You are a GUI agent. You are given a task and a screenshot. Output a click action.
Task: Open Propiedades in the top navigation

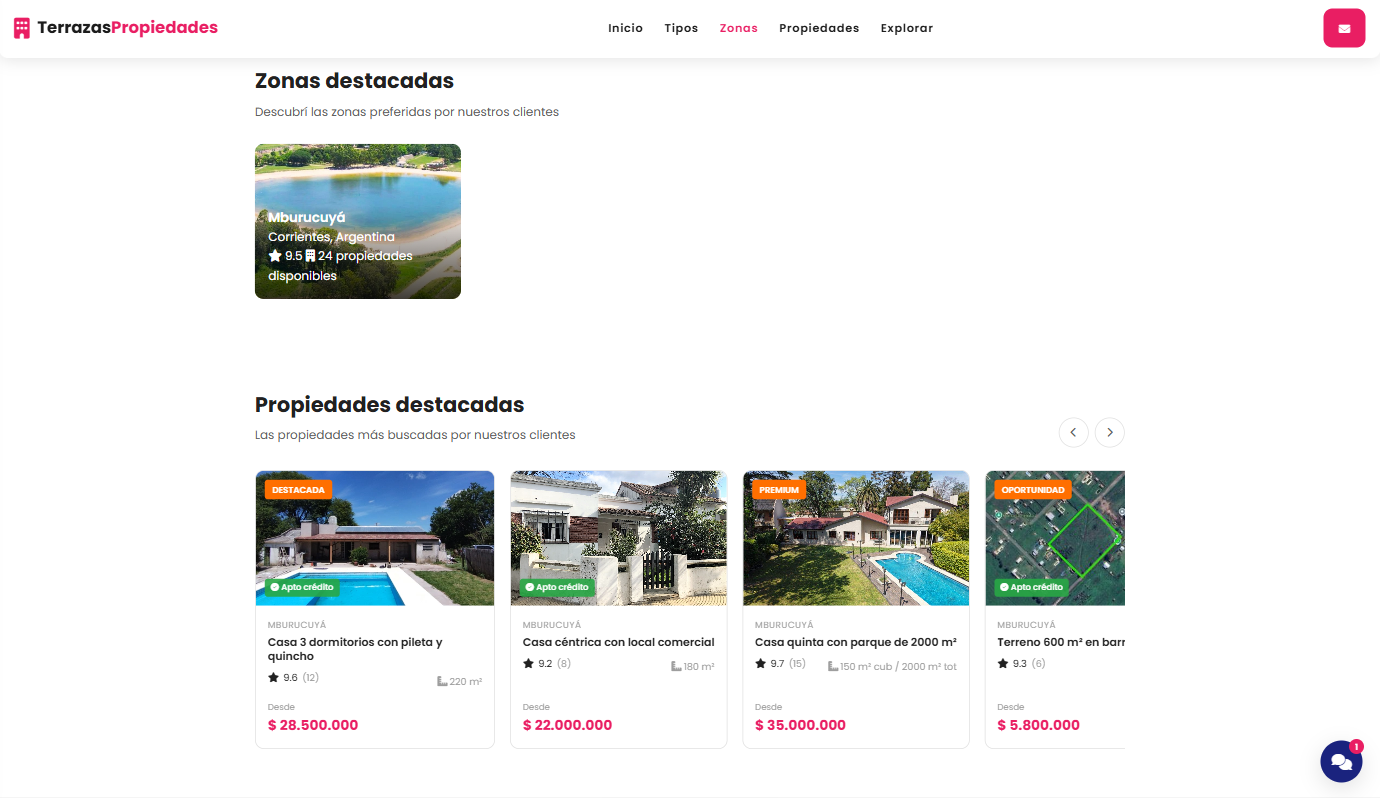(819, 28)
